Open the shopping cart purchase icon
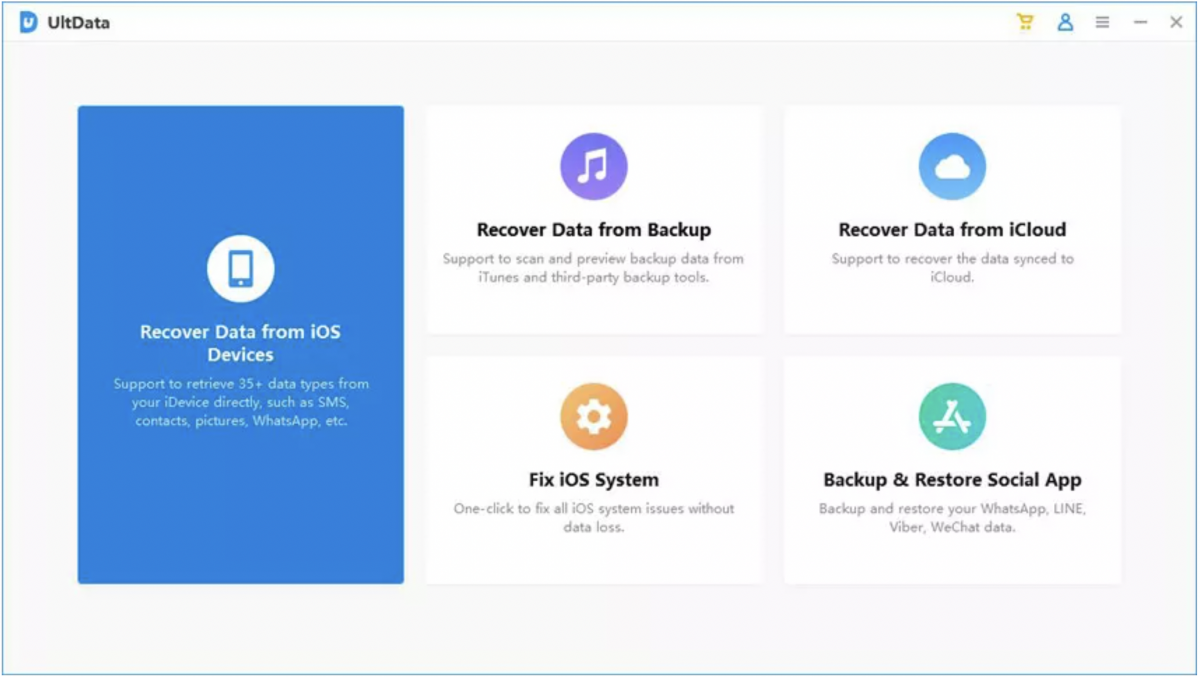The width and height of the screenshot is (1200, 677). tap(1025, 22)
